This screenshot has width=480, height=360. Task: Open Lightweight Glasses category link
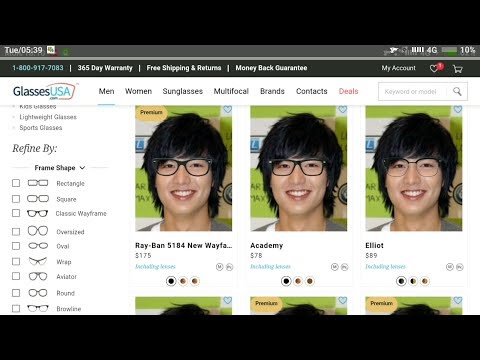(x=48, y=117)
